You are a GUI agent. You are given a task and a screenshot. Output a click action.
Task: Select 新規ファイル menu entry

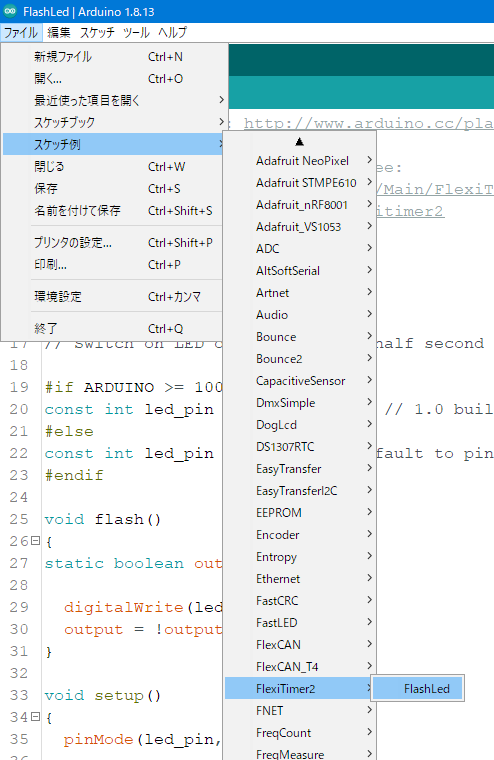pyautogui.click(x=114, y=57)
